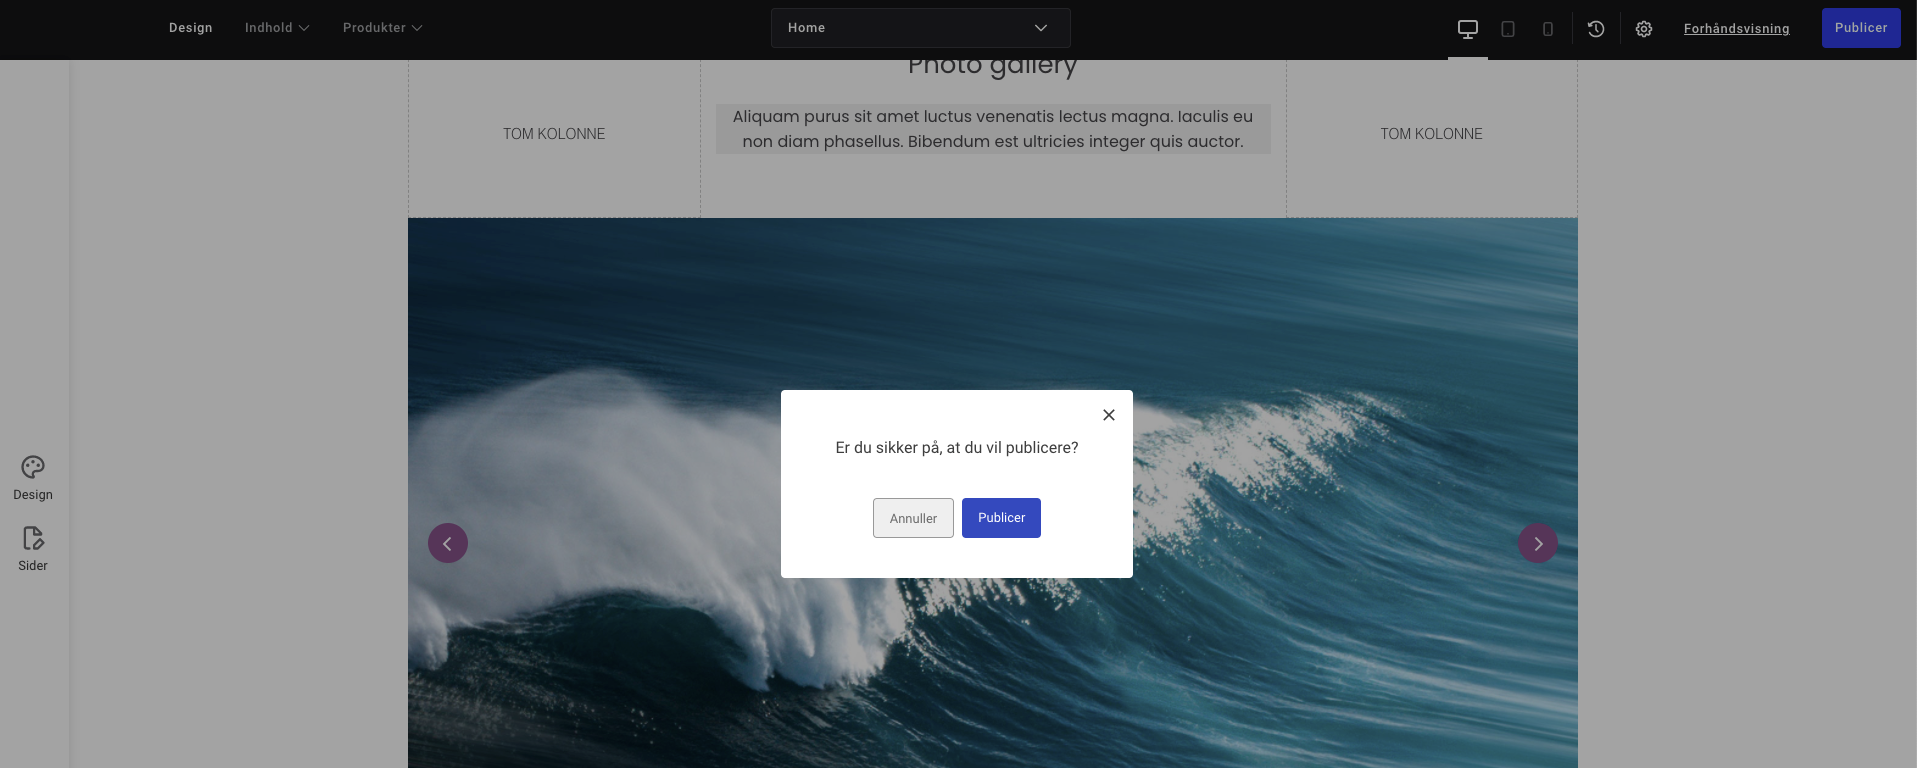Select the left TOM KOLONNE column
Image resolution: width=1917 pixels, height=768 pixels.
(553, 134)
